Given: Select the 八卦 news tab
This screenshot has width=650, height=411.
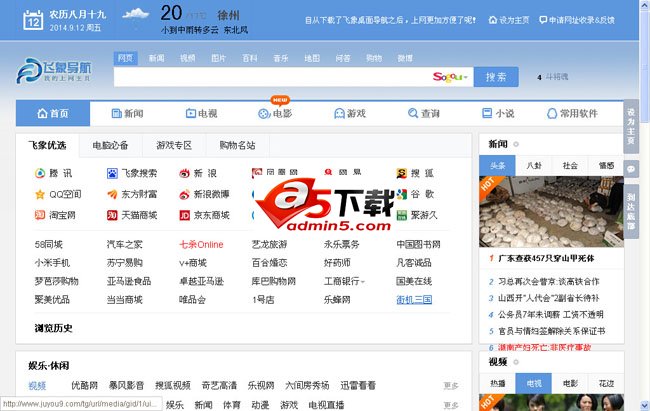Looking at the screenshot, I should point(534,165).
